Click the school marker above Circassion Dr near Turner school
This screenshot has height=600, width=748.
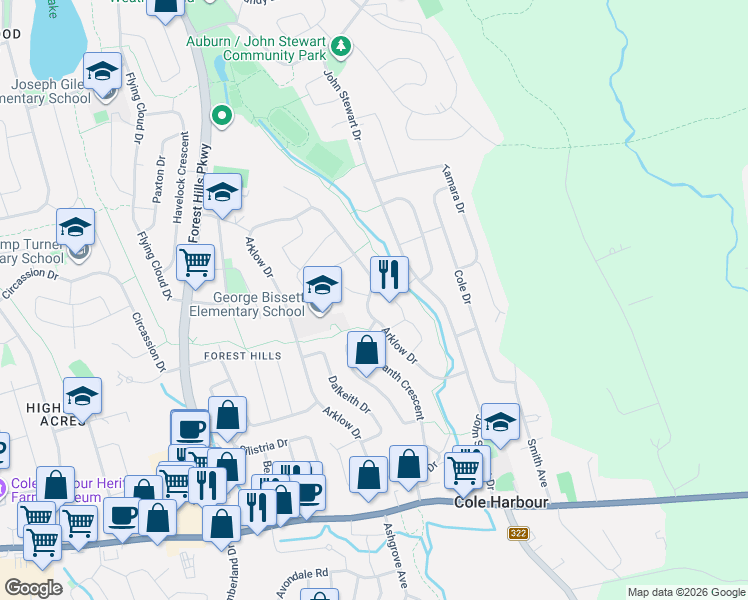(x=75, y=229)
